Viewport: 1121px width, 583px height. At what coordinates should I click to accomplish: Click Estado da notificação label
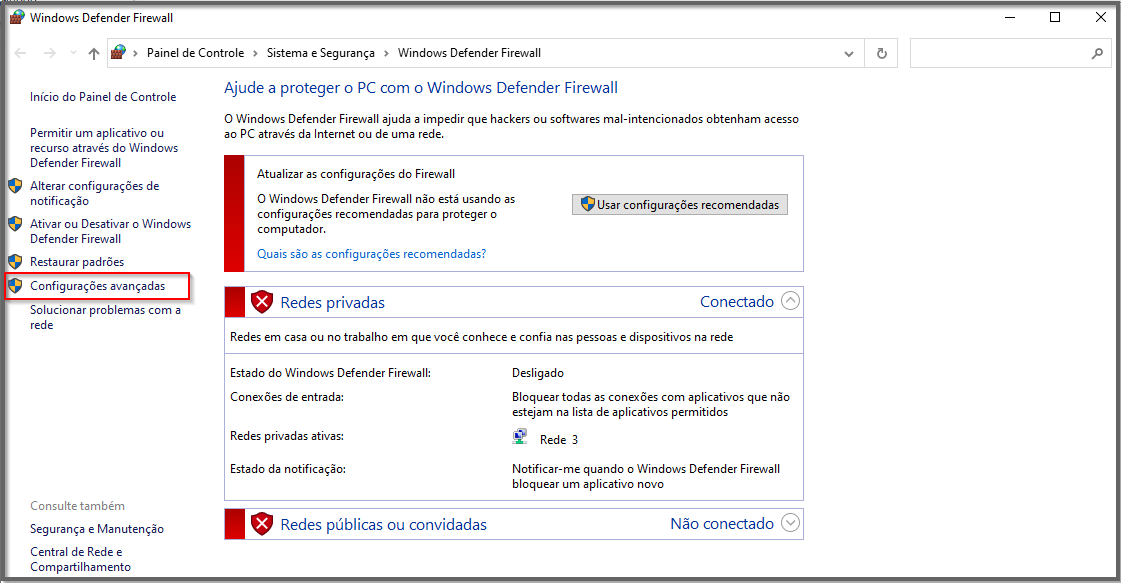[x=287, y=469]
